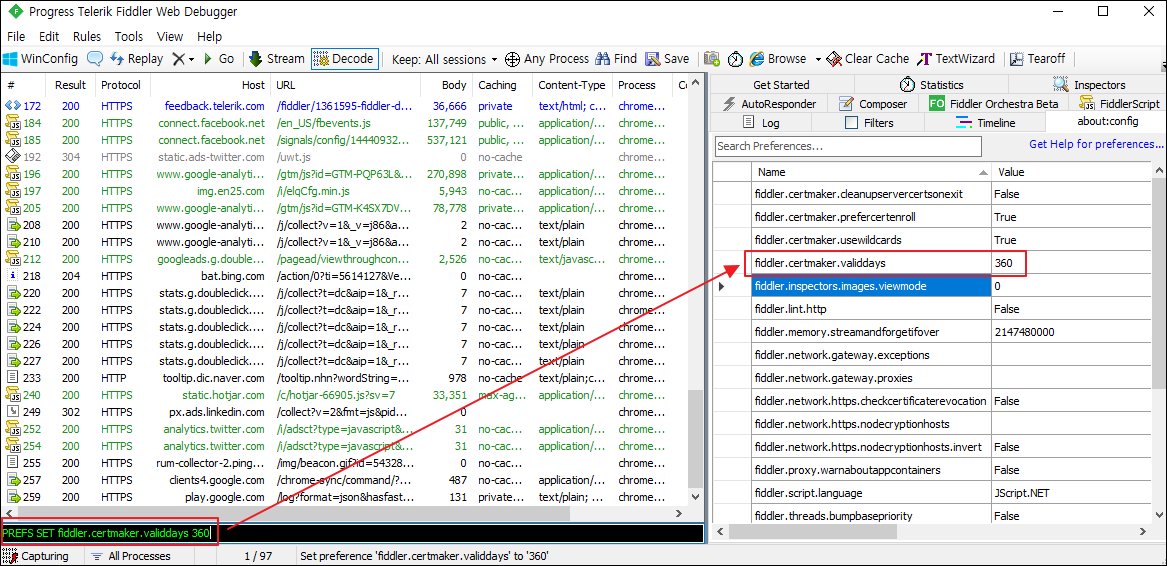Click the Tearoff toolbar button
Image resolution: width=1167 pixels, height=566 pixels.
(x=1037, y=59)
